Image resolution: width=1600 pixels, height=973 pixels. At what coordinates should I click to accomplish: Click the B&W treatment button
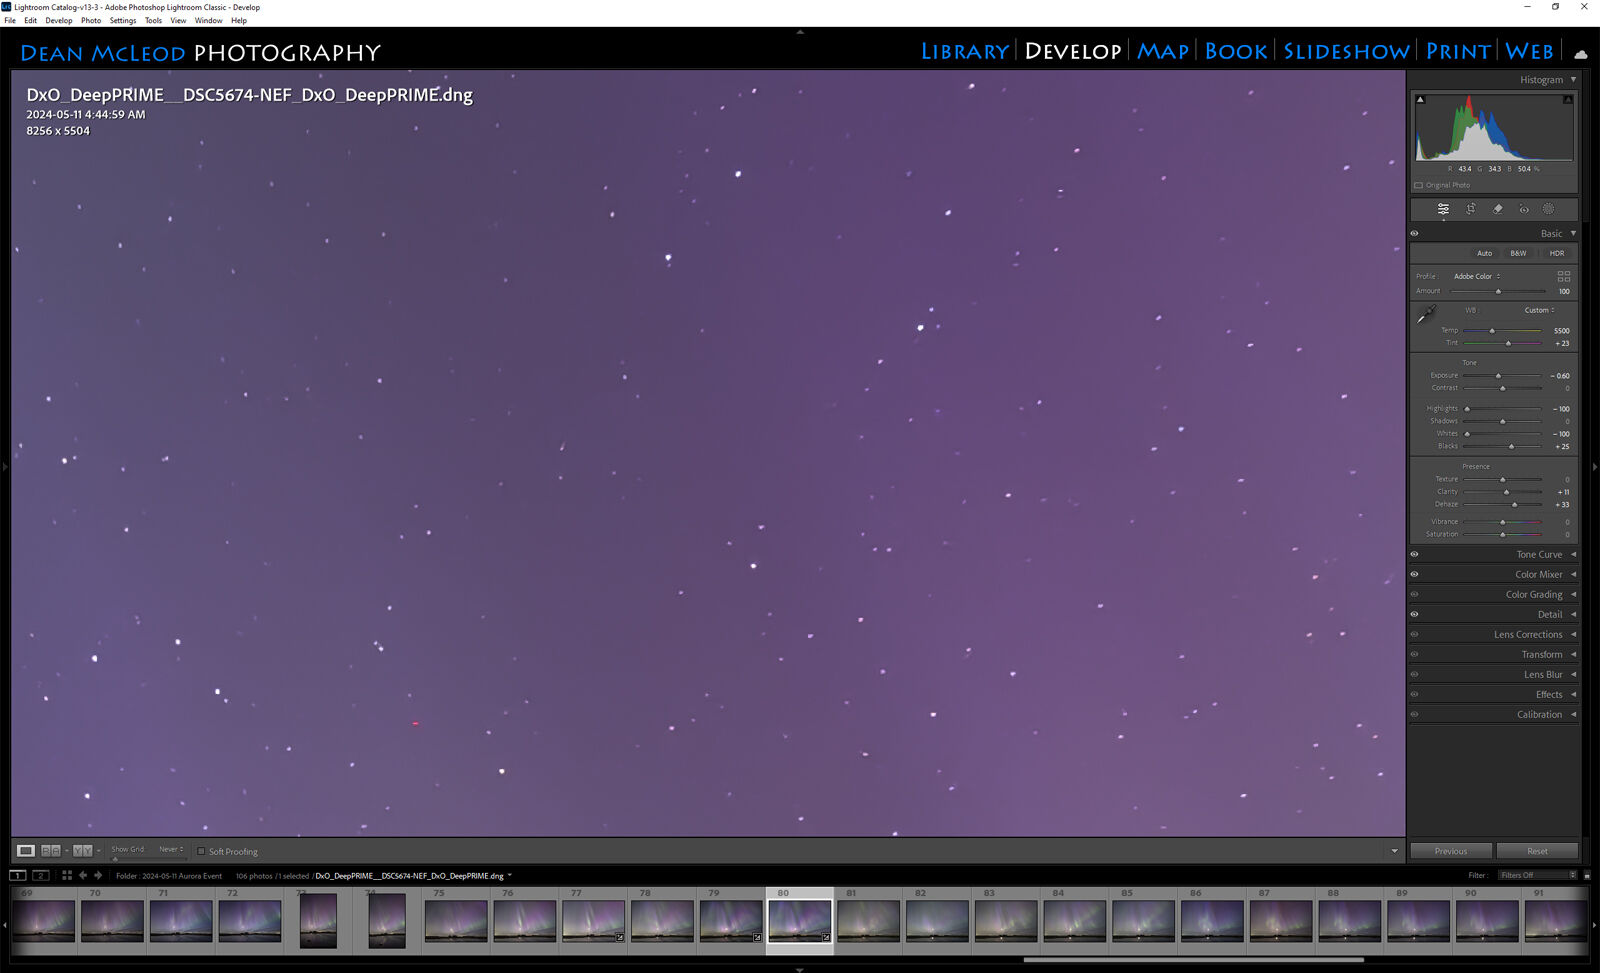[x=1518, y=253]
